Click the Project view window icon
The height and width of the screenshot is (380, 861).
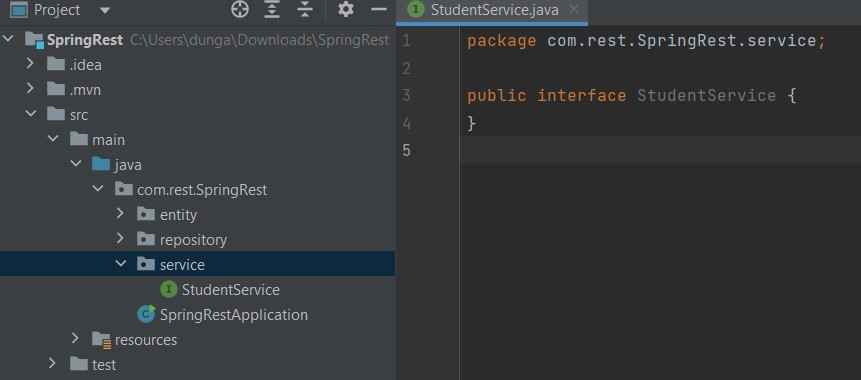(x=19, y=9)
